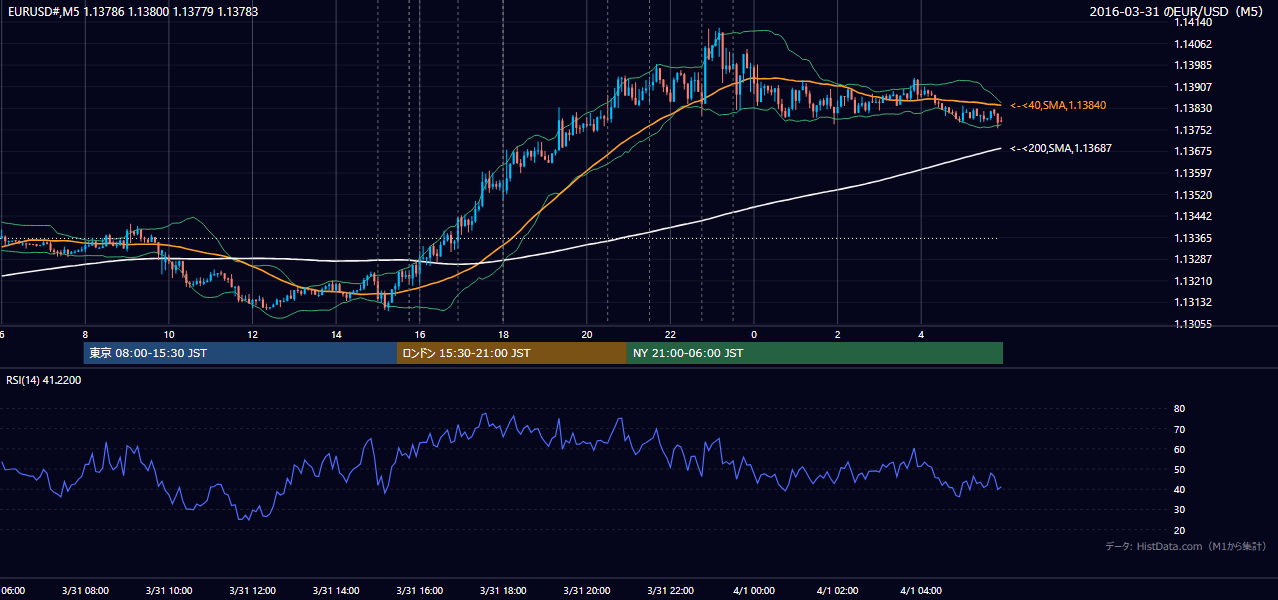Click RSI scale value 50

(x=1179, y=469)
